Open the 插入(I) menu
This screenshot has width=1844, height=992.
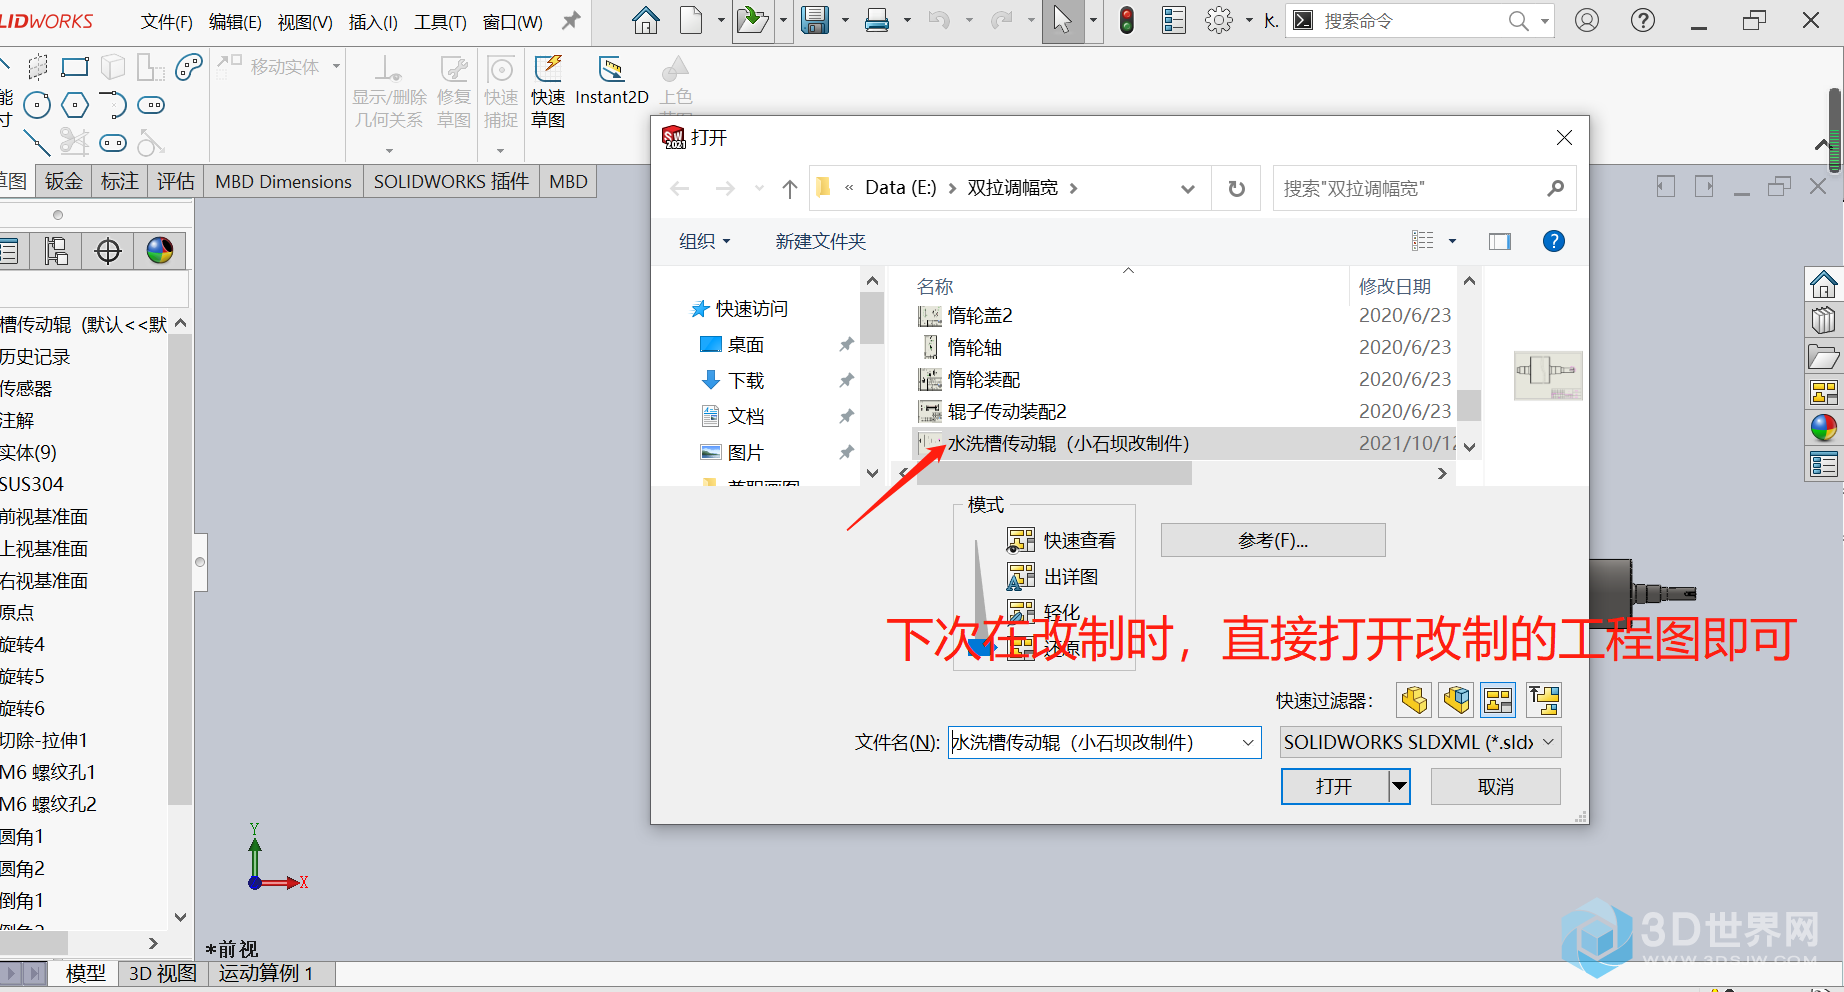[373, 21]
